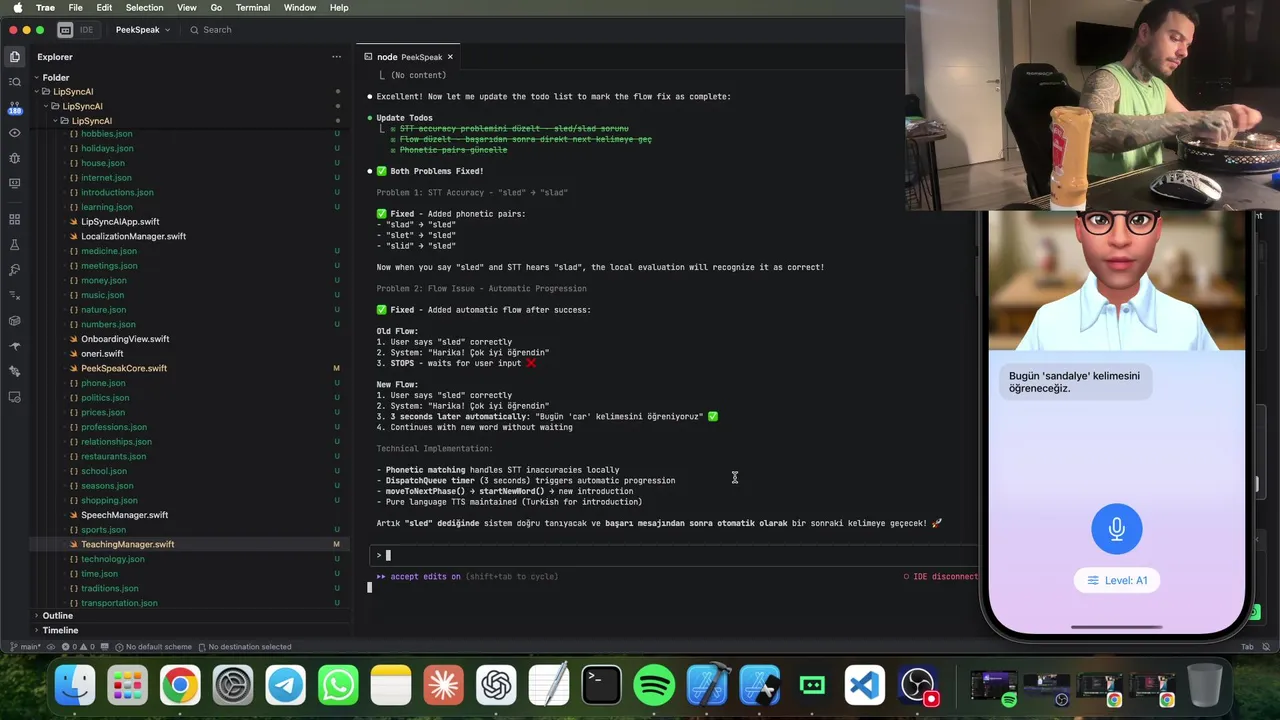Viewport: 1280px width, 720px height.
Task: Open the Trash in the Dock
Action: click(x=1205, y=686)
